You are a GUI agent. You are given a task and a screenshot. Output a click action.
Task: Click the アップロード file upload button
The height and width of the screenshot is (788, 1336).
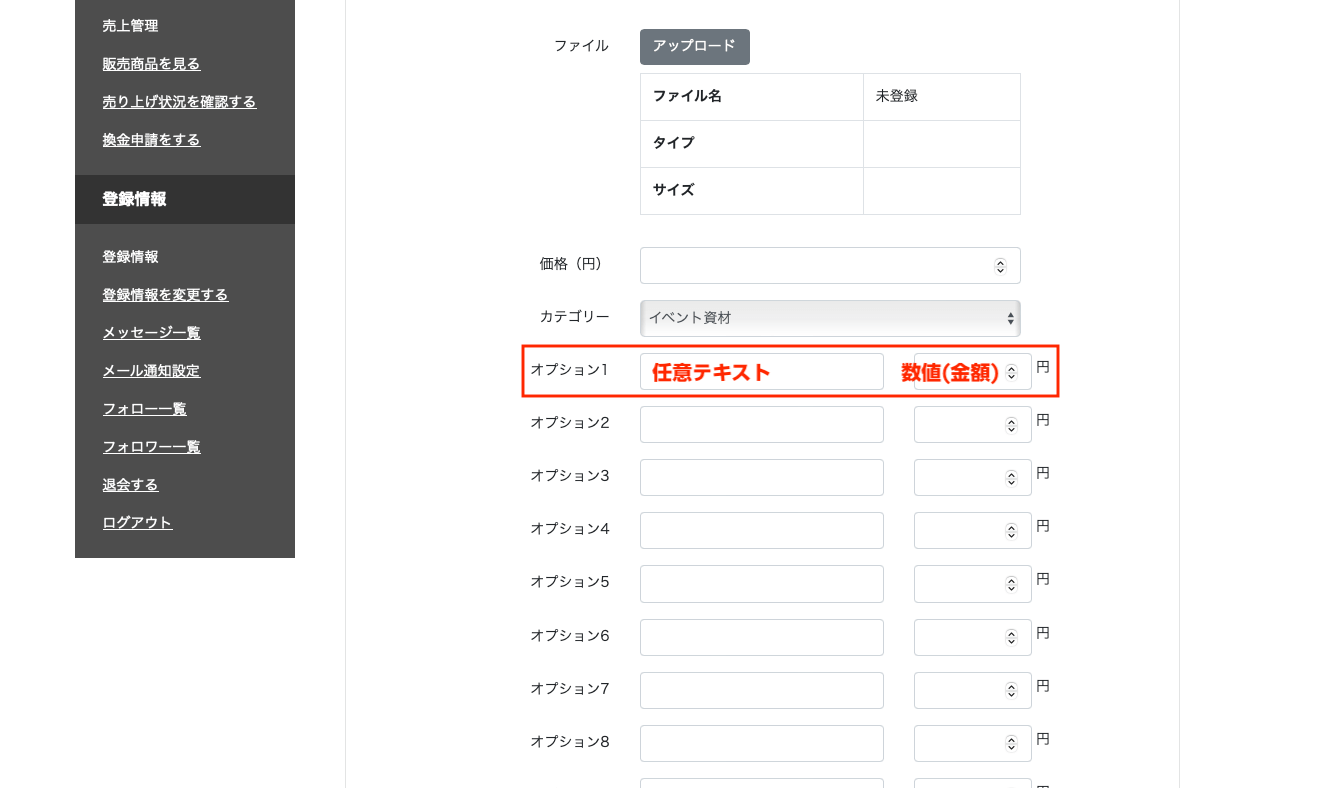tap(694, 46)
